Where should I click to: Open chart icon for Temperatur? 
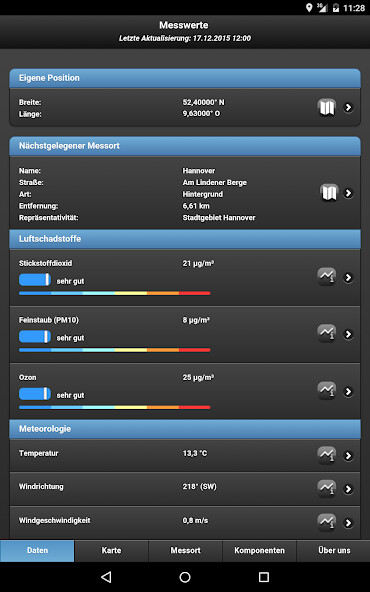pos(327,455)
